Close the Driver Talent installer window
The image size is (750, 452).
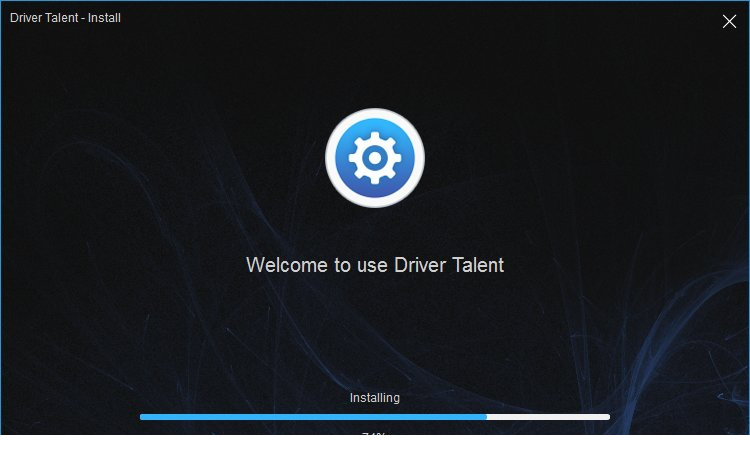pyautogui.click(x=729, y=21)
